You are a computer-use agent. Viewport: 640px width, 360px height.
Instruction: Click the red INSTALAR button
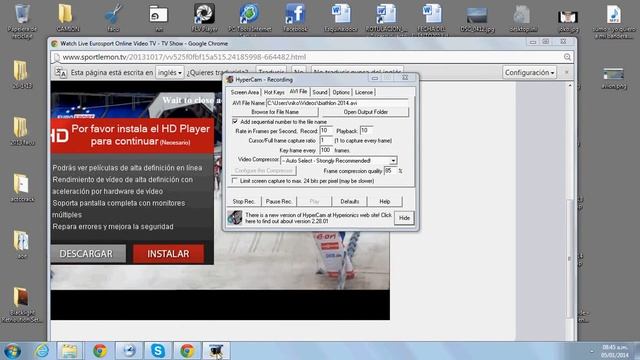click(168, 253)
